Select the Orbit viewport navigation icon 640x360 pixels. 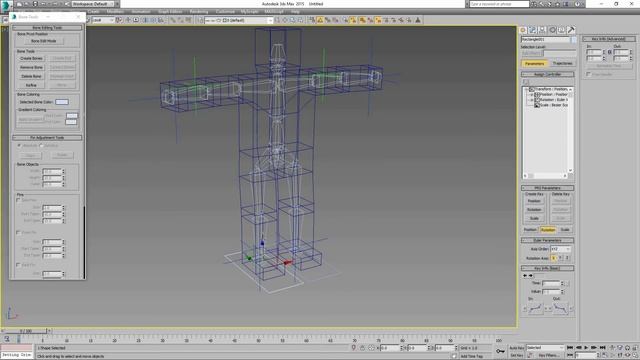627,356
